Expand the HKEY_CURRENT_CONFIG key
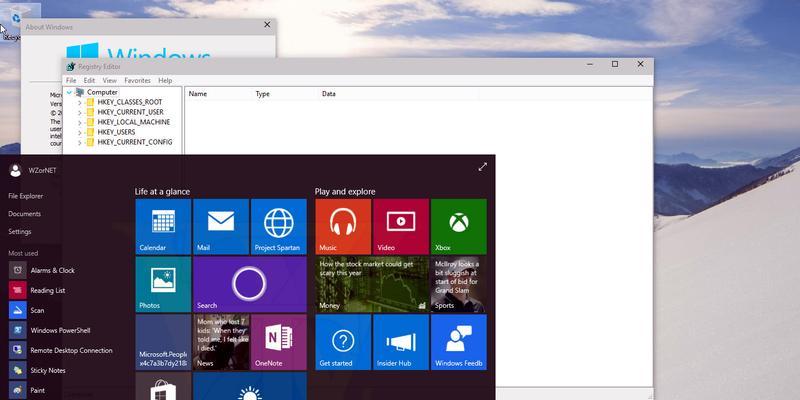This screenshot has width=800, height=400. tap(80, 142)
